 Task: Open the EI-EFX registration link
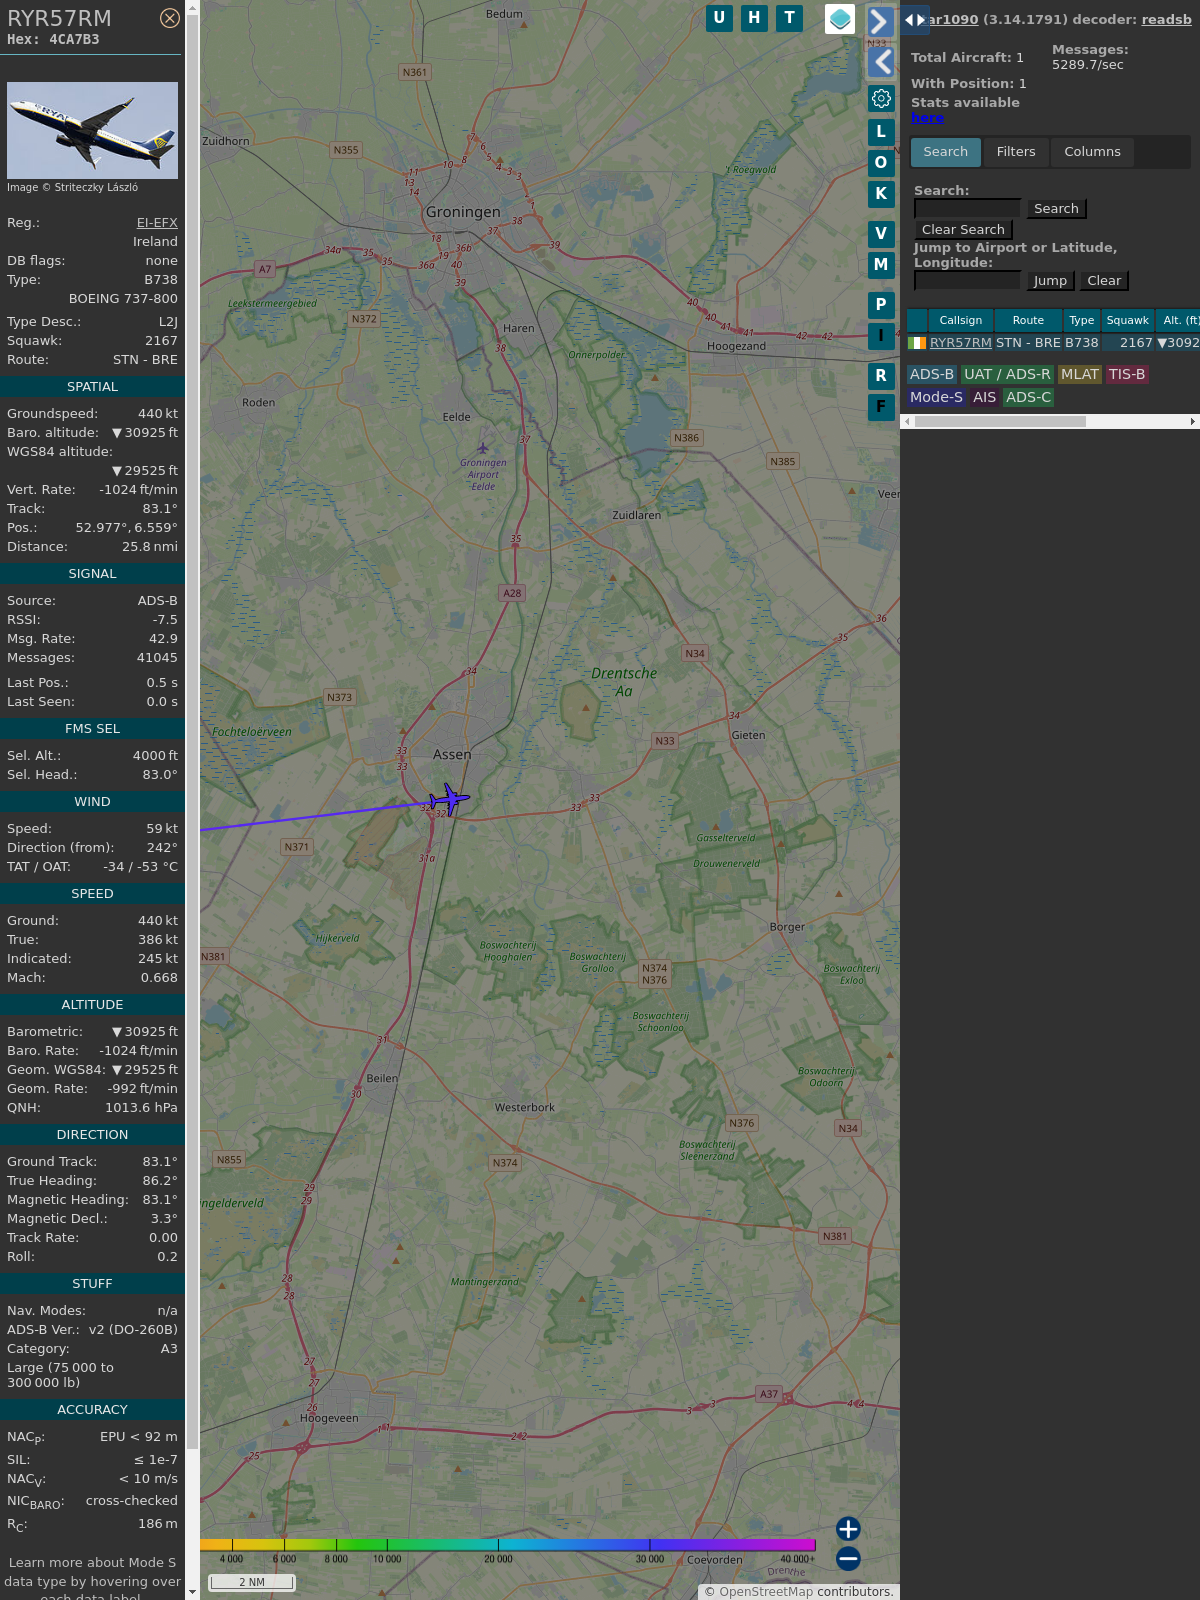[157, 223]
